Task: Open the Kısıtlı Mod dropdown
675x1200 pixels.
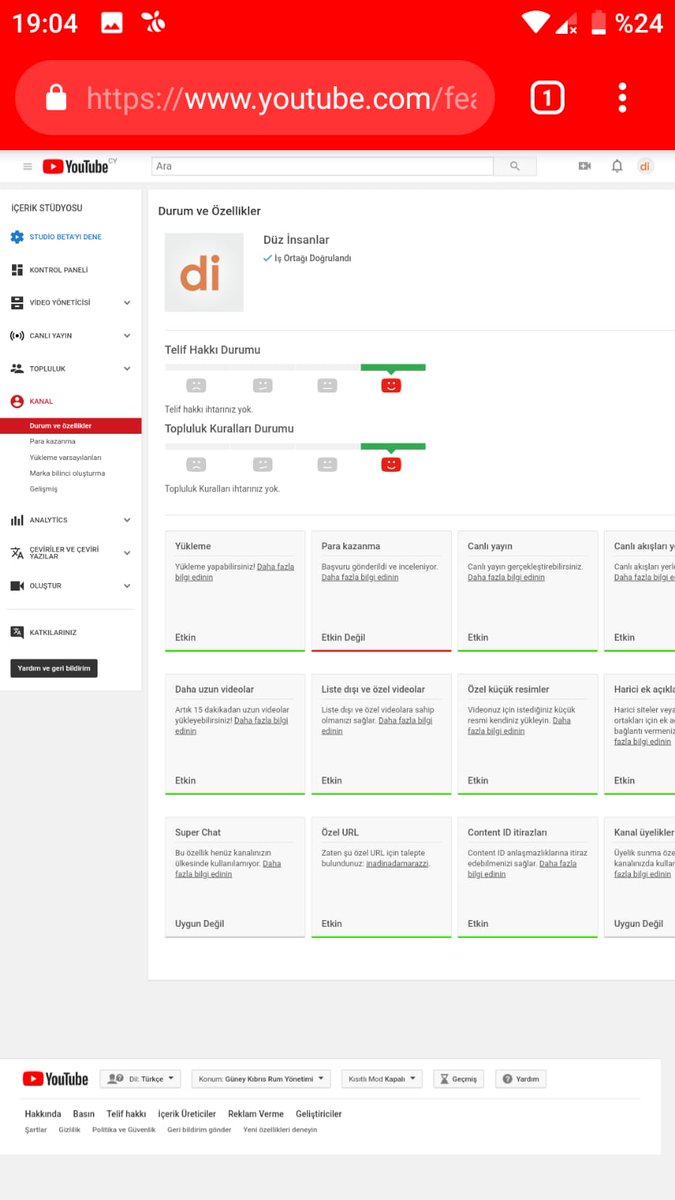Action: (x=381, y=1079)
